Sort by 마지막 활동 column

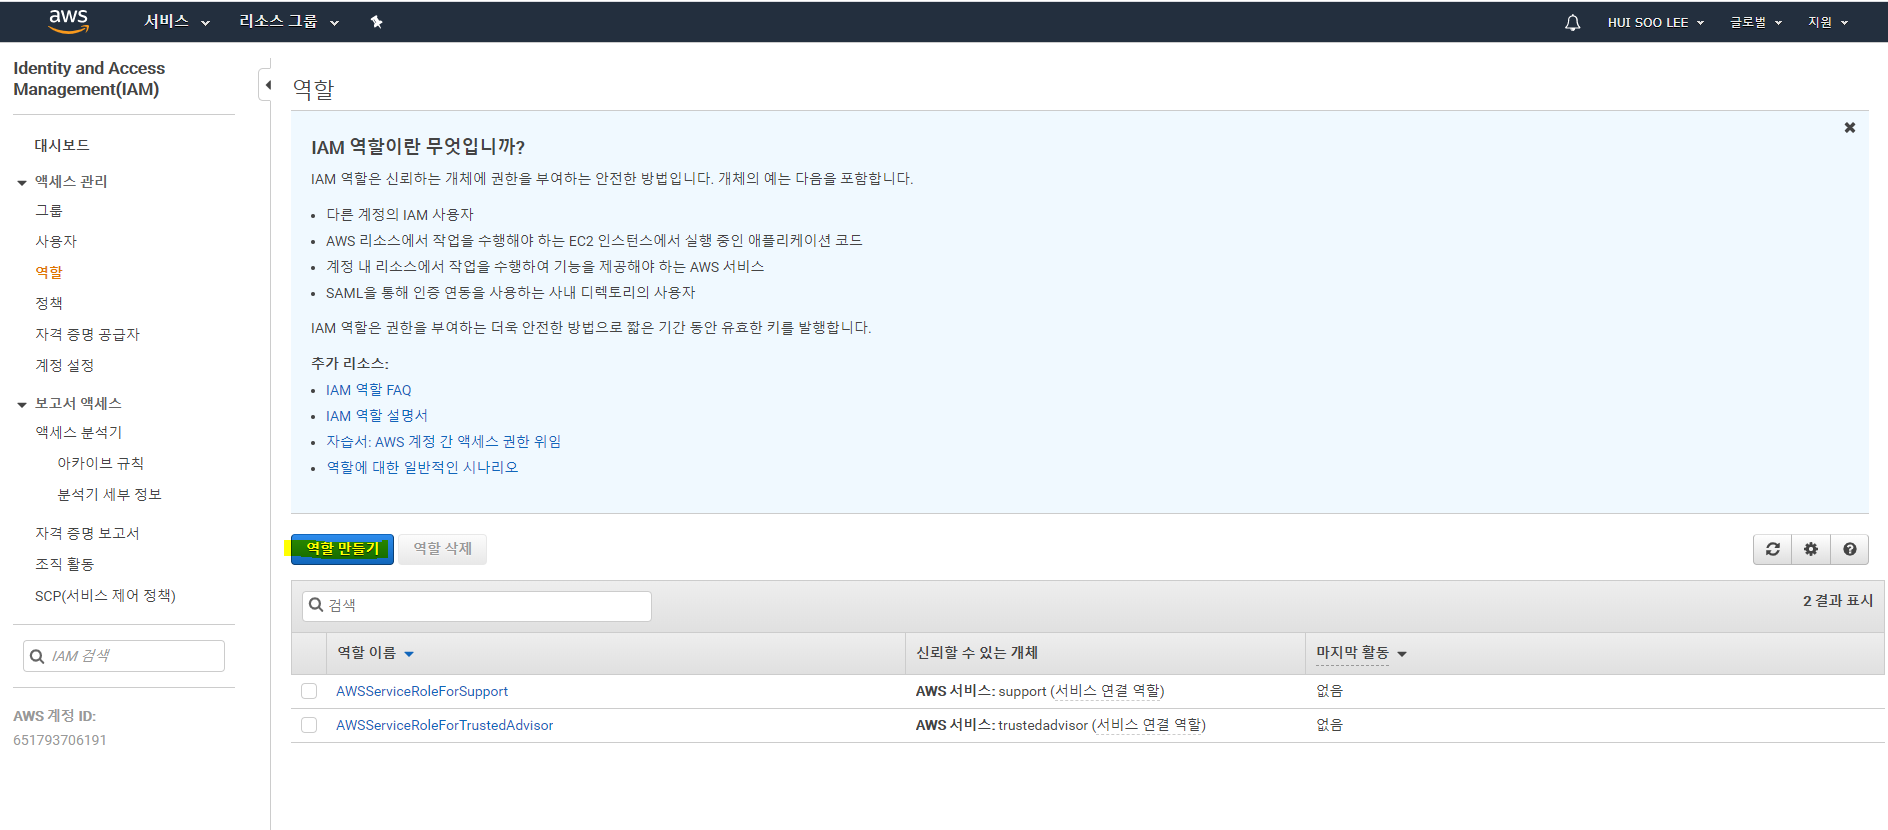tap(1361, 653)
